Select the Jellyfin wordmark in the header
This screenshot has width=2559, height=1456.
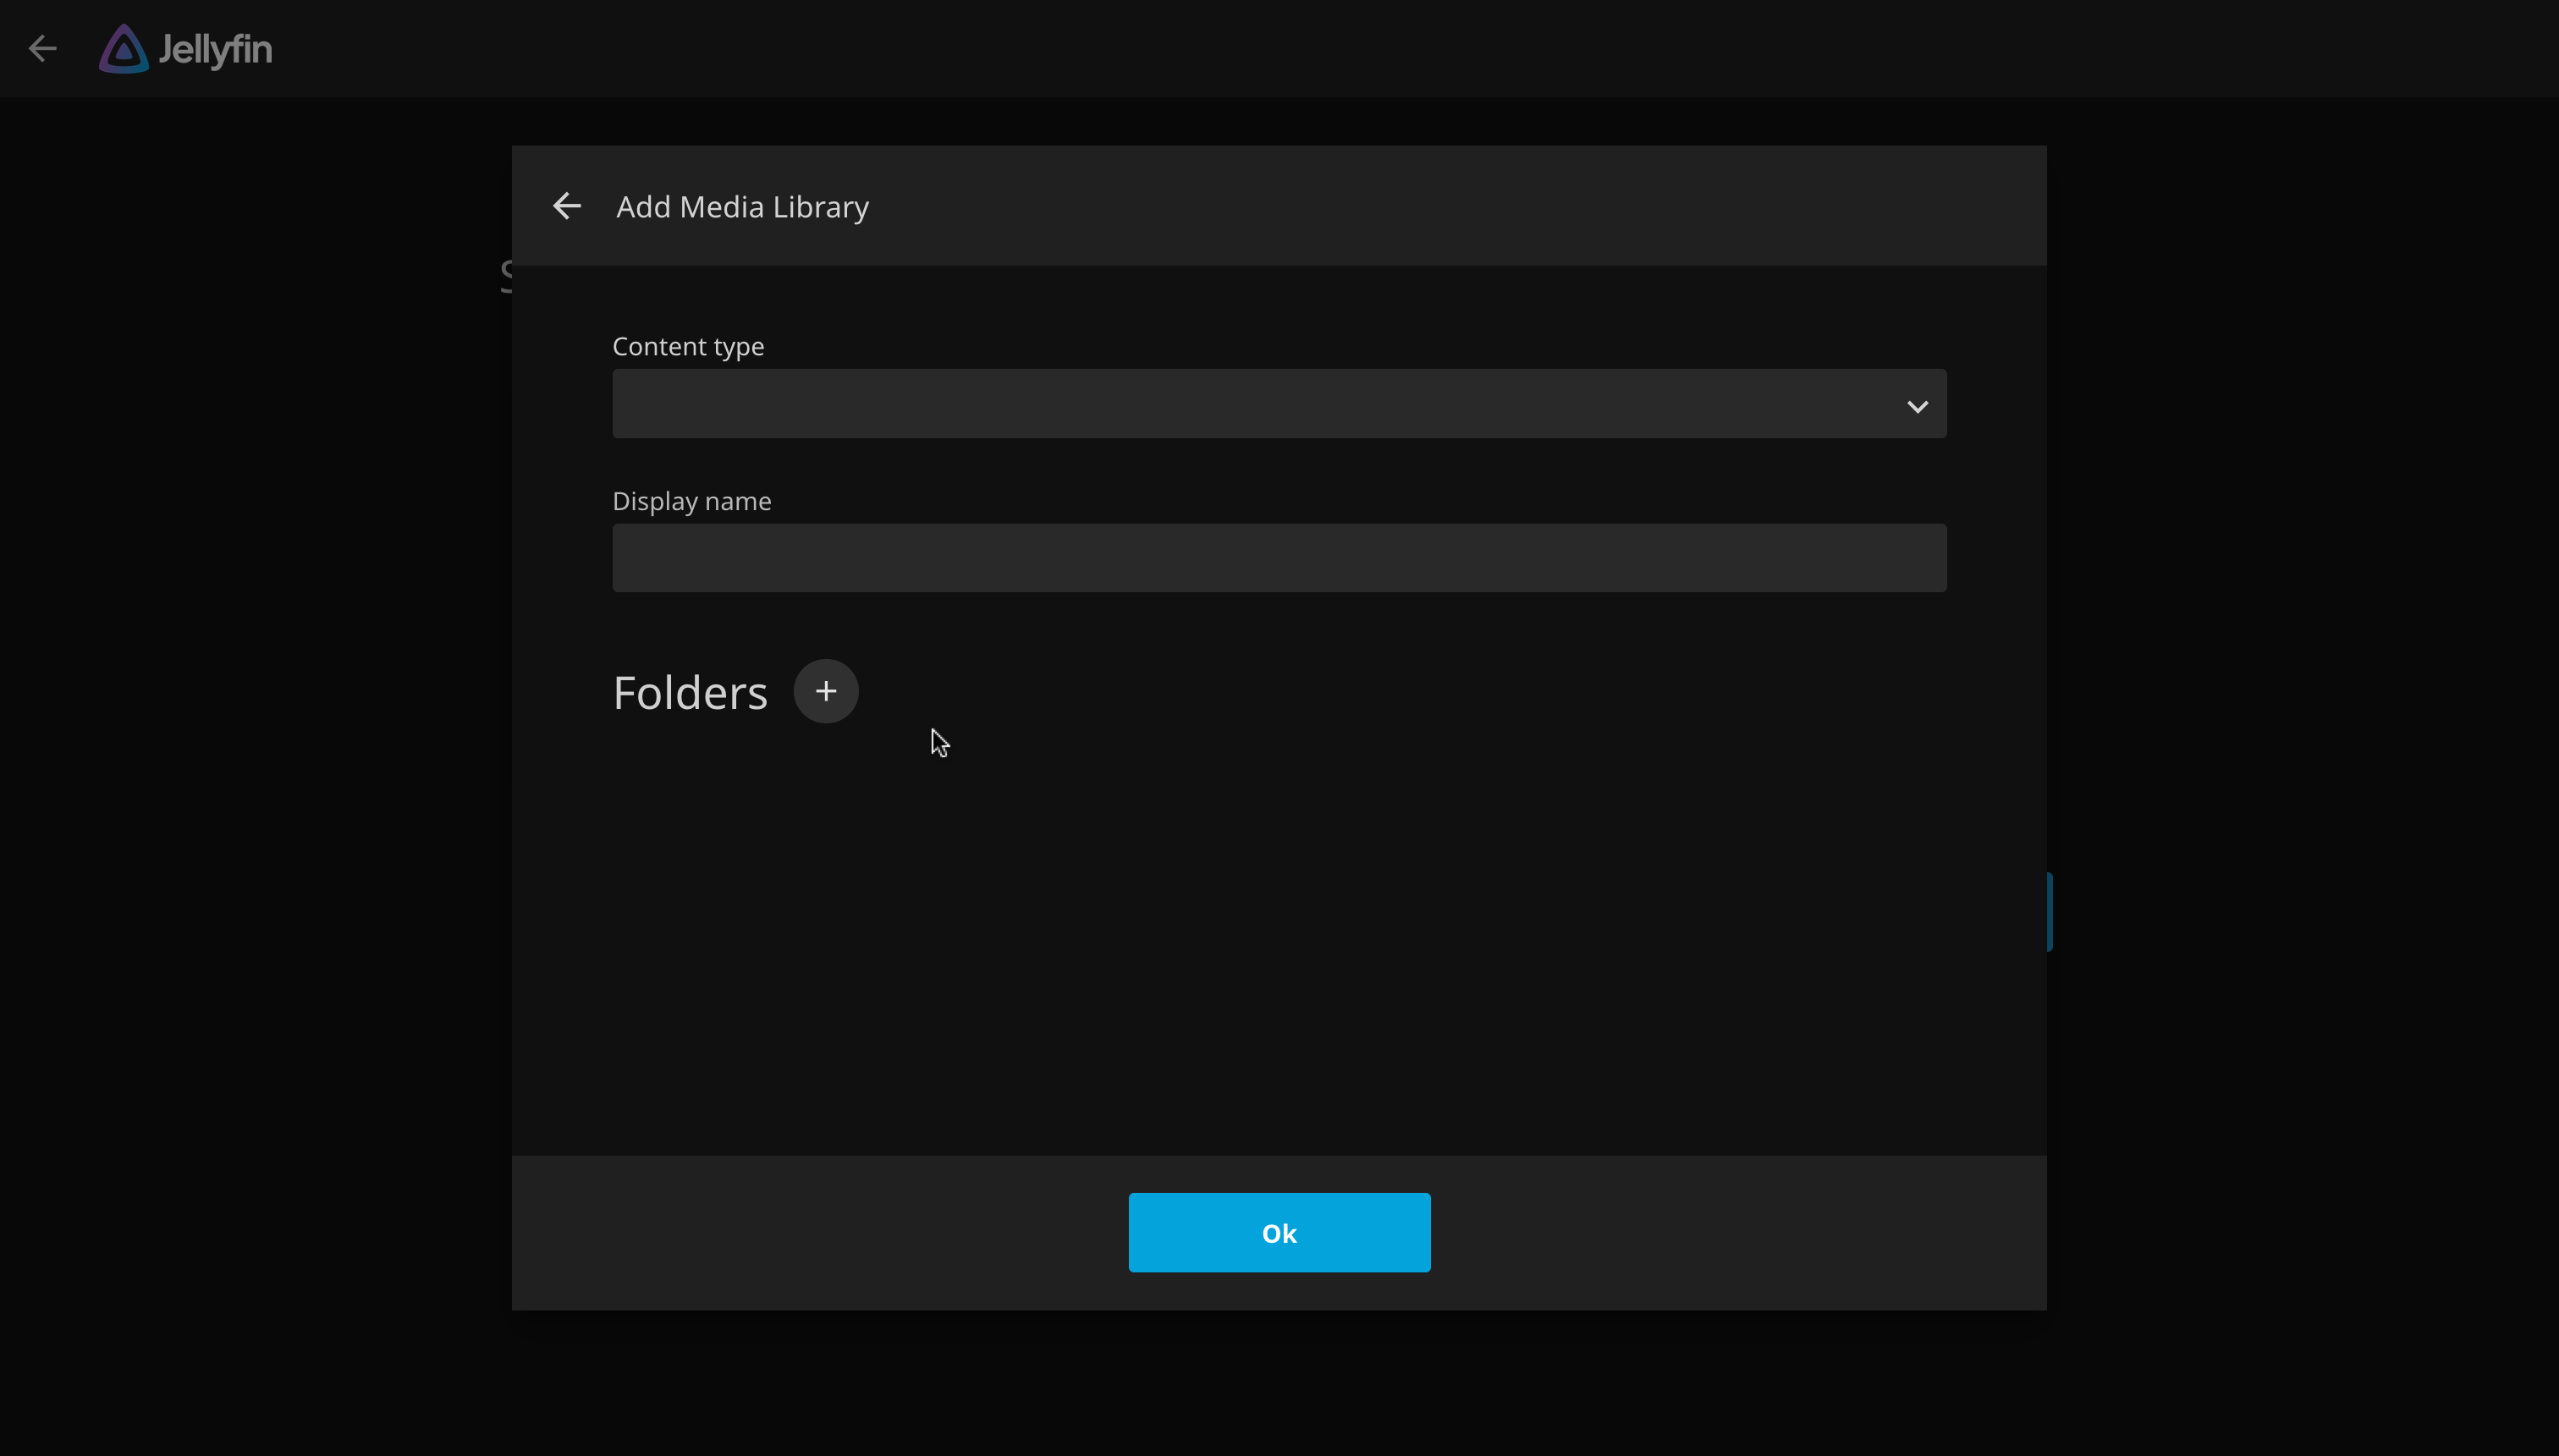pos(218,48)
